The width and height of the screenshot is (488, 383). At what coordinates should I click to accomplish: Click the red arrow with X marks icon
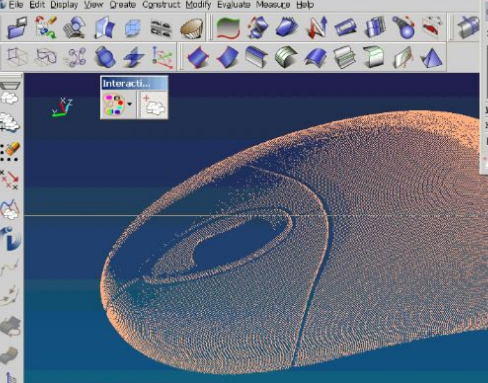click(10, 180)
